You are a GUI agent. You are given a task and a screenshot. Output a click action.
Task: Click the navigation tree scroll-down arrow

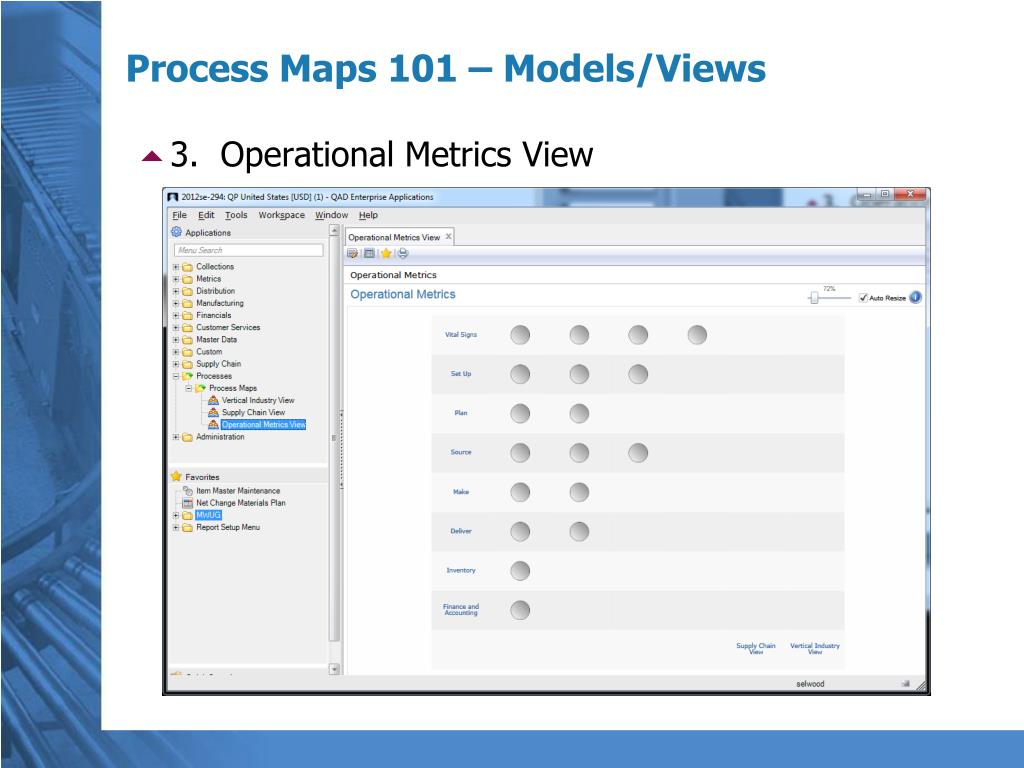click(334, 669)
